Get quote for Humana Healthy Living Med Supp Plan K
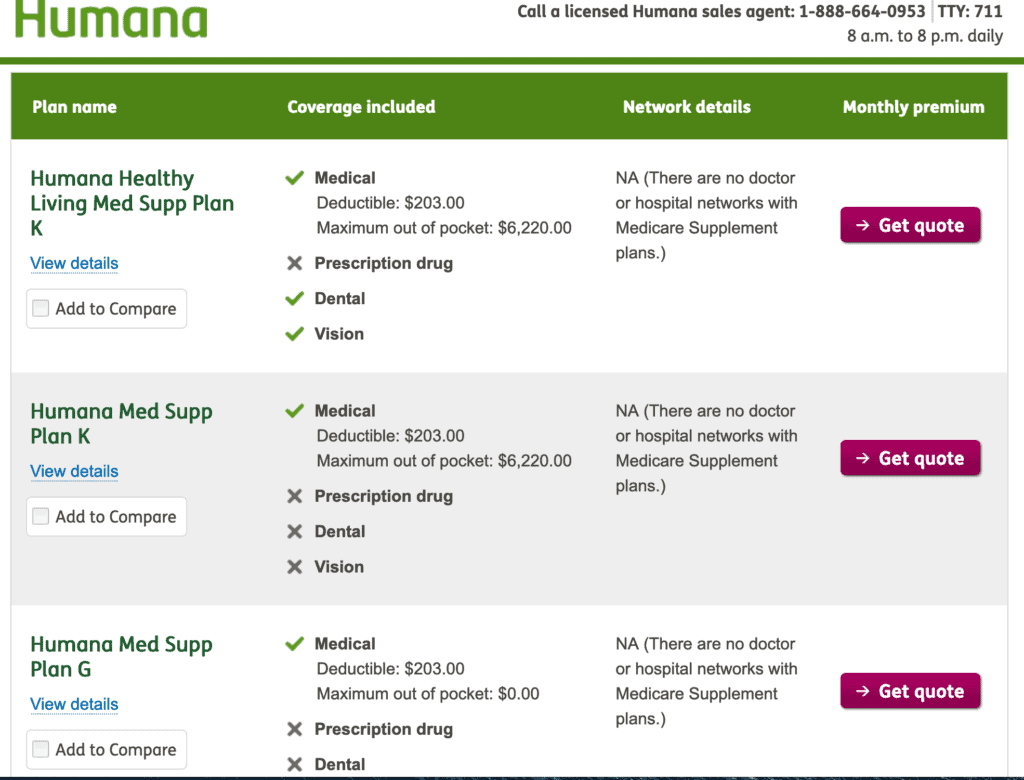Viewport: 1024px width, 780px height. click(910, 226)
